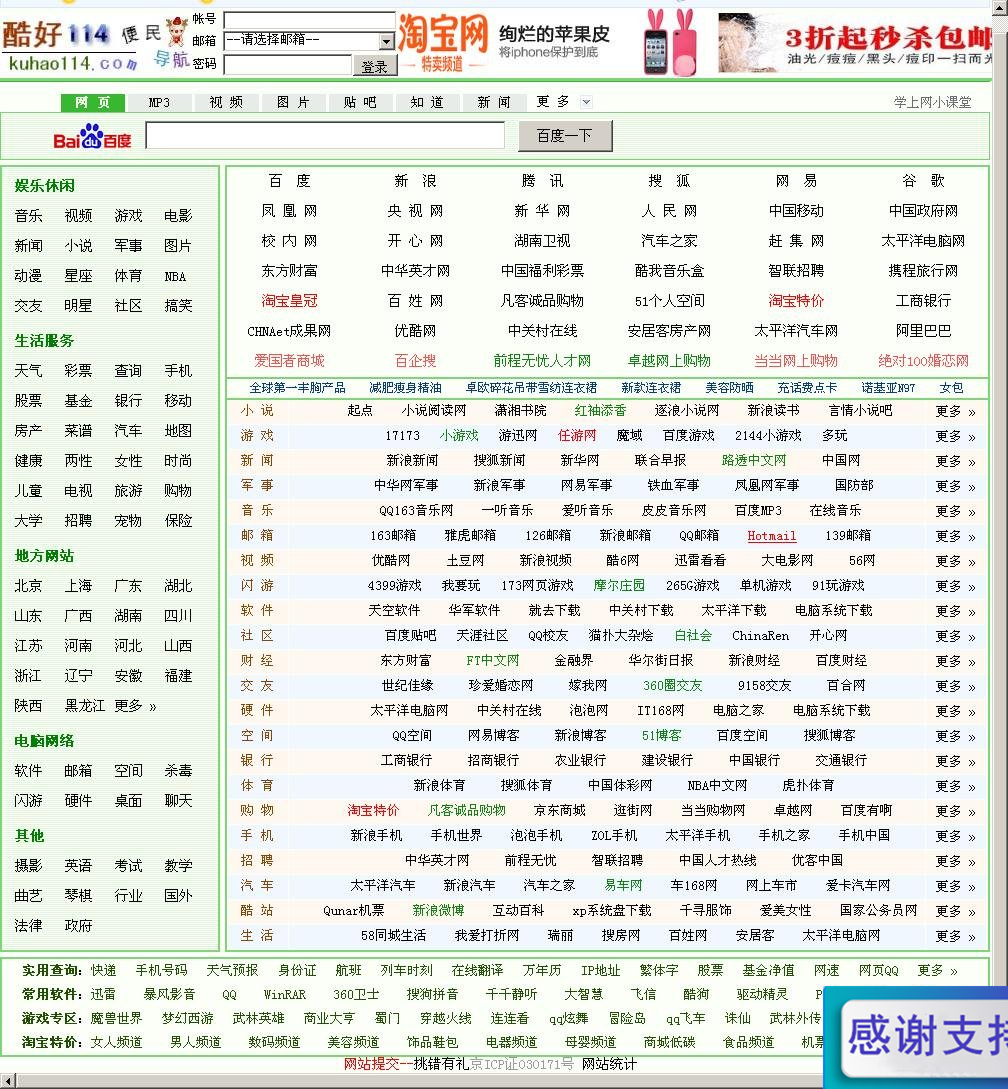Viewport: 1008px width, 1089px height.
Task: Click the 58同城生活 link
Action: pos(393,936)
